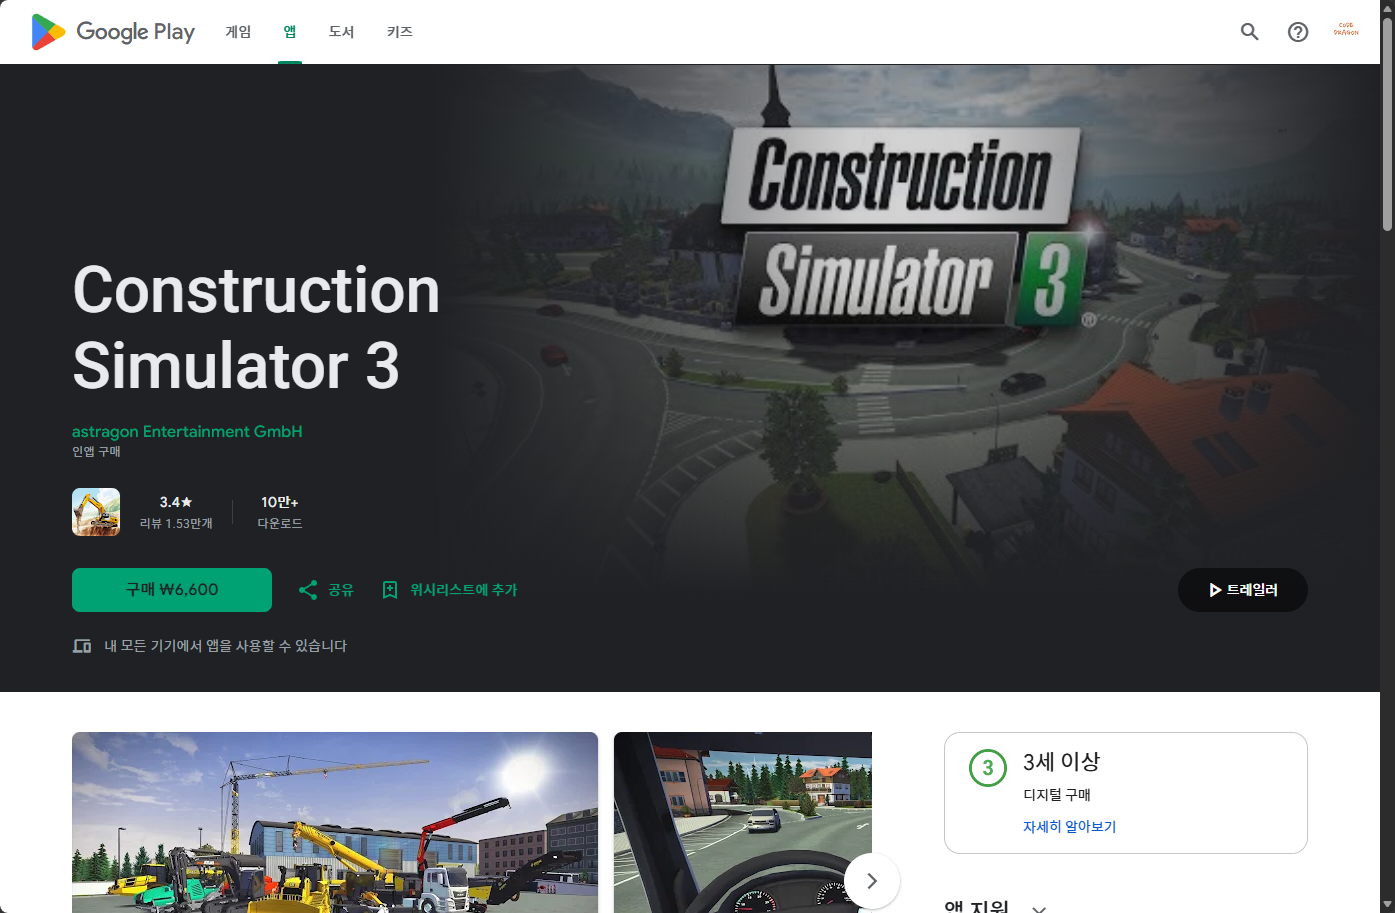This screenshot has width=1395, height=913.
Task: Click the 인앱 구매 label
Action: tap(96, 452)
